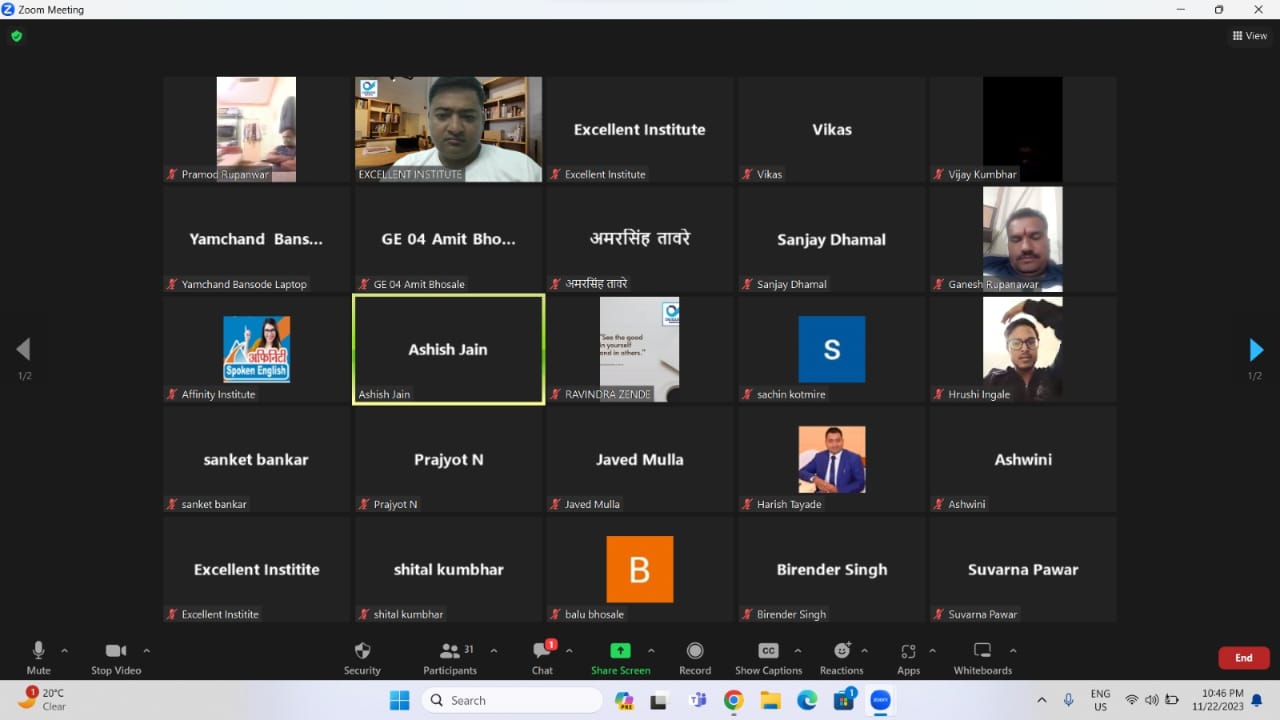Click the Sanjay Dhamal participant name

pyautogui.click(x=832, y=239)
